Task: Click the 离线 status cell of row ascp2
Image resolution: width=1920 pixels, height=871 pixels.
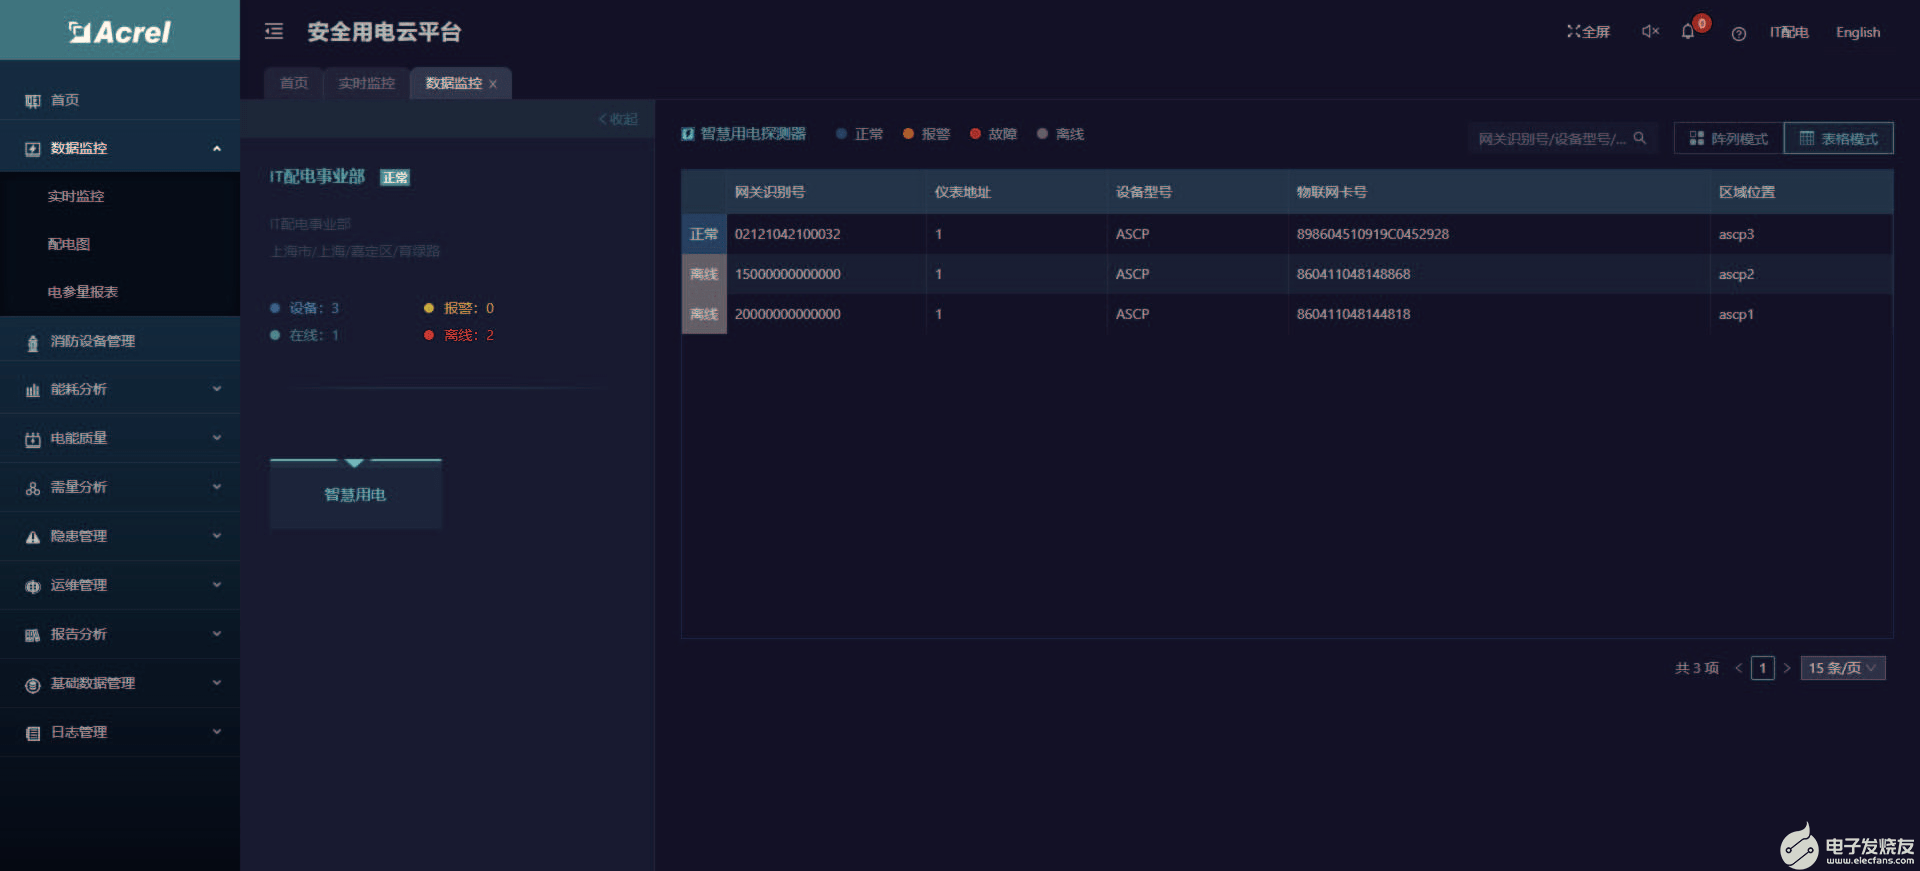Action: (x=704, y=274)
